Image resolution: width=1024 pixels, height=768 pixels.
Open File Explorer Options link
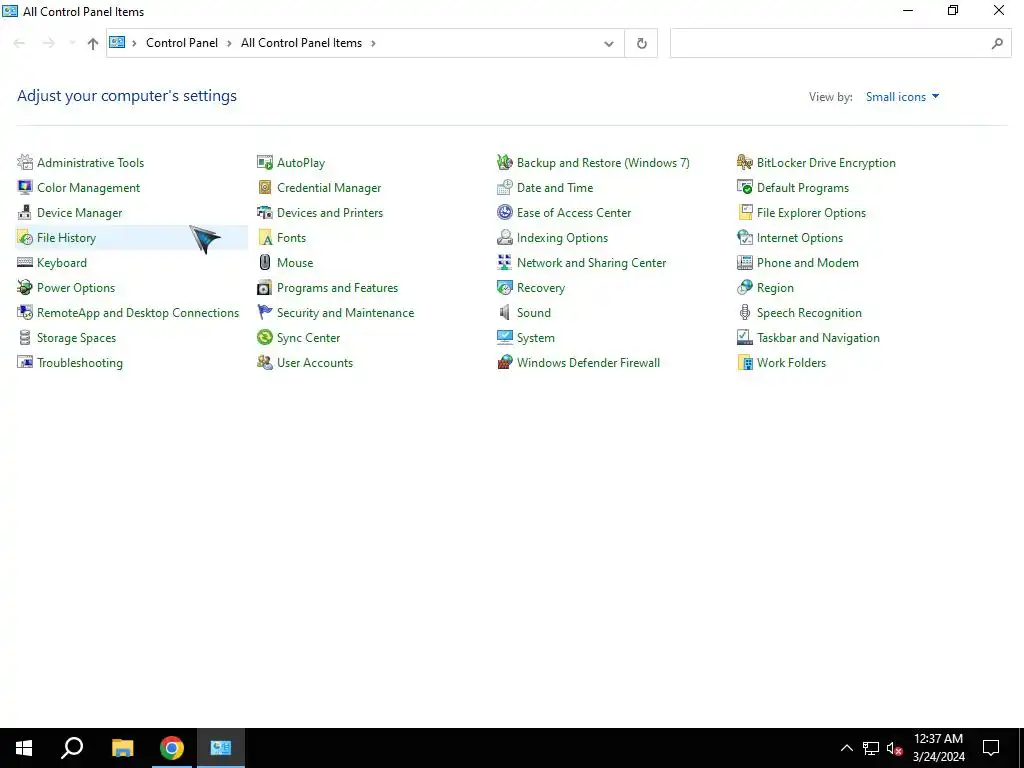(811, 213)
